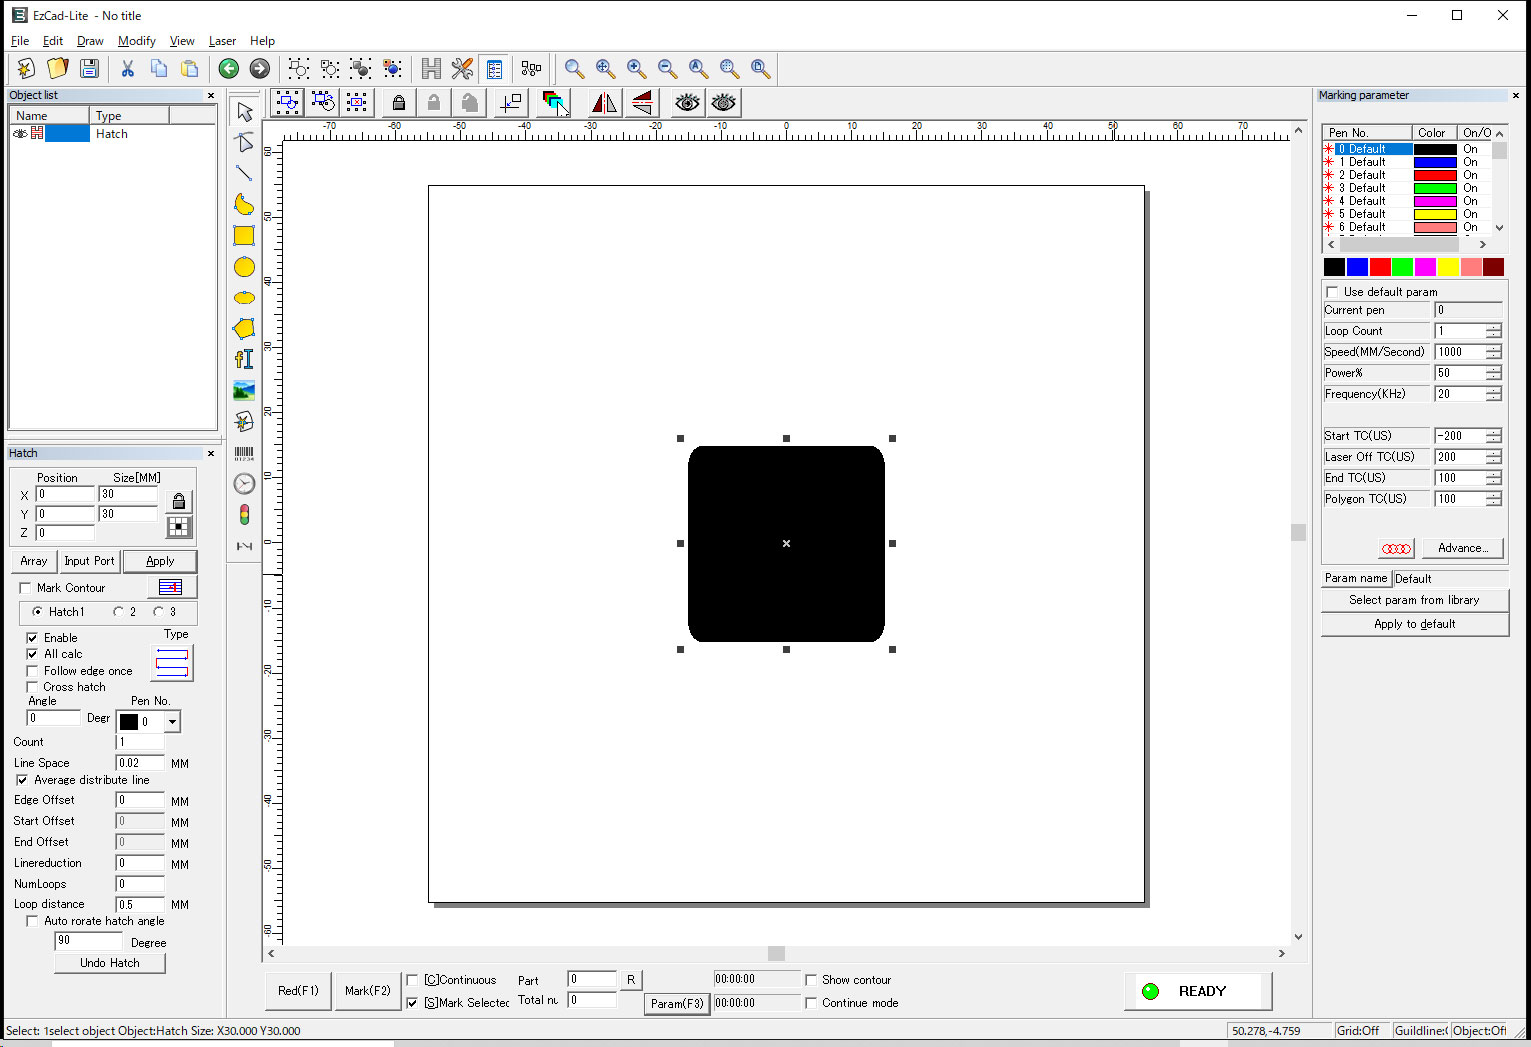Select the barcode tool

[244, 454]
